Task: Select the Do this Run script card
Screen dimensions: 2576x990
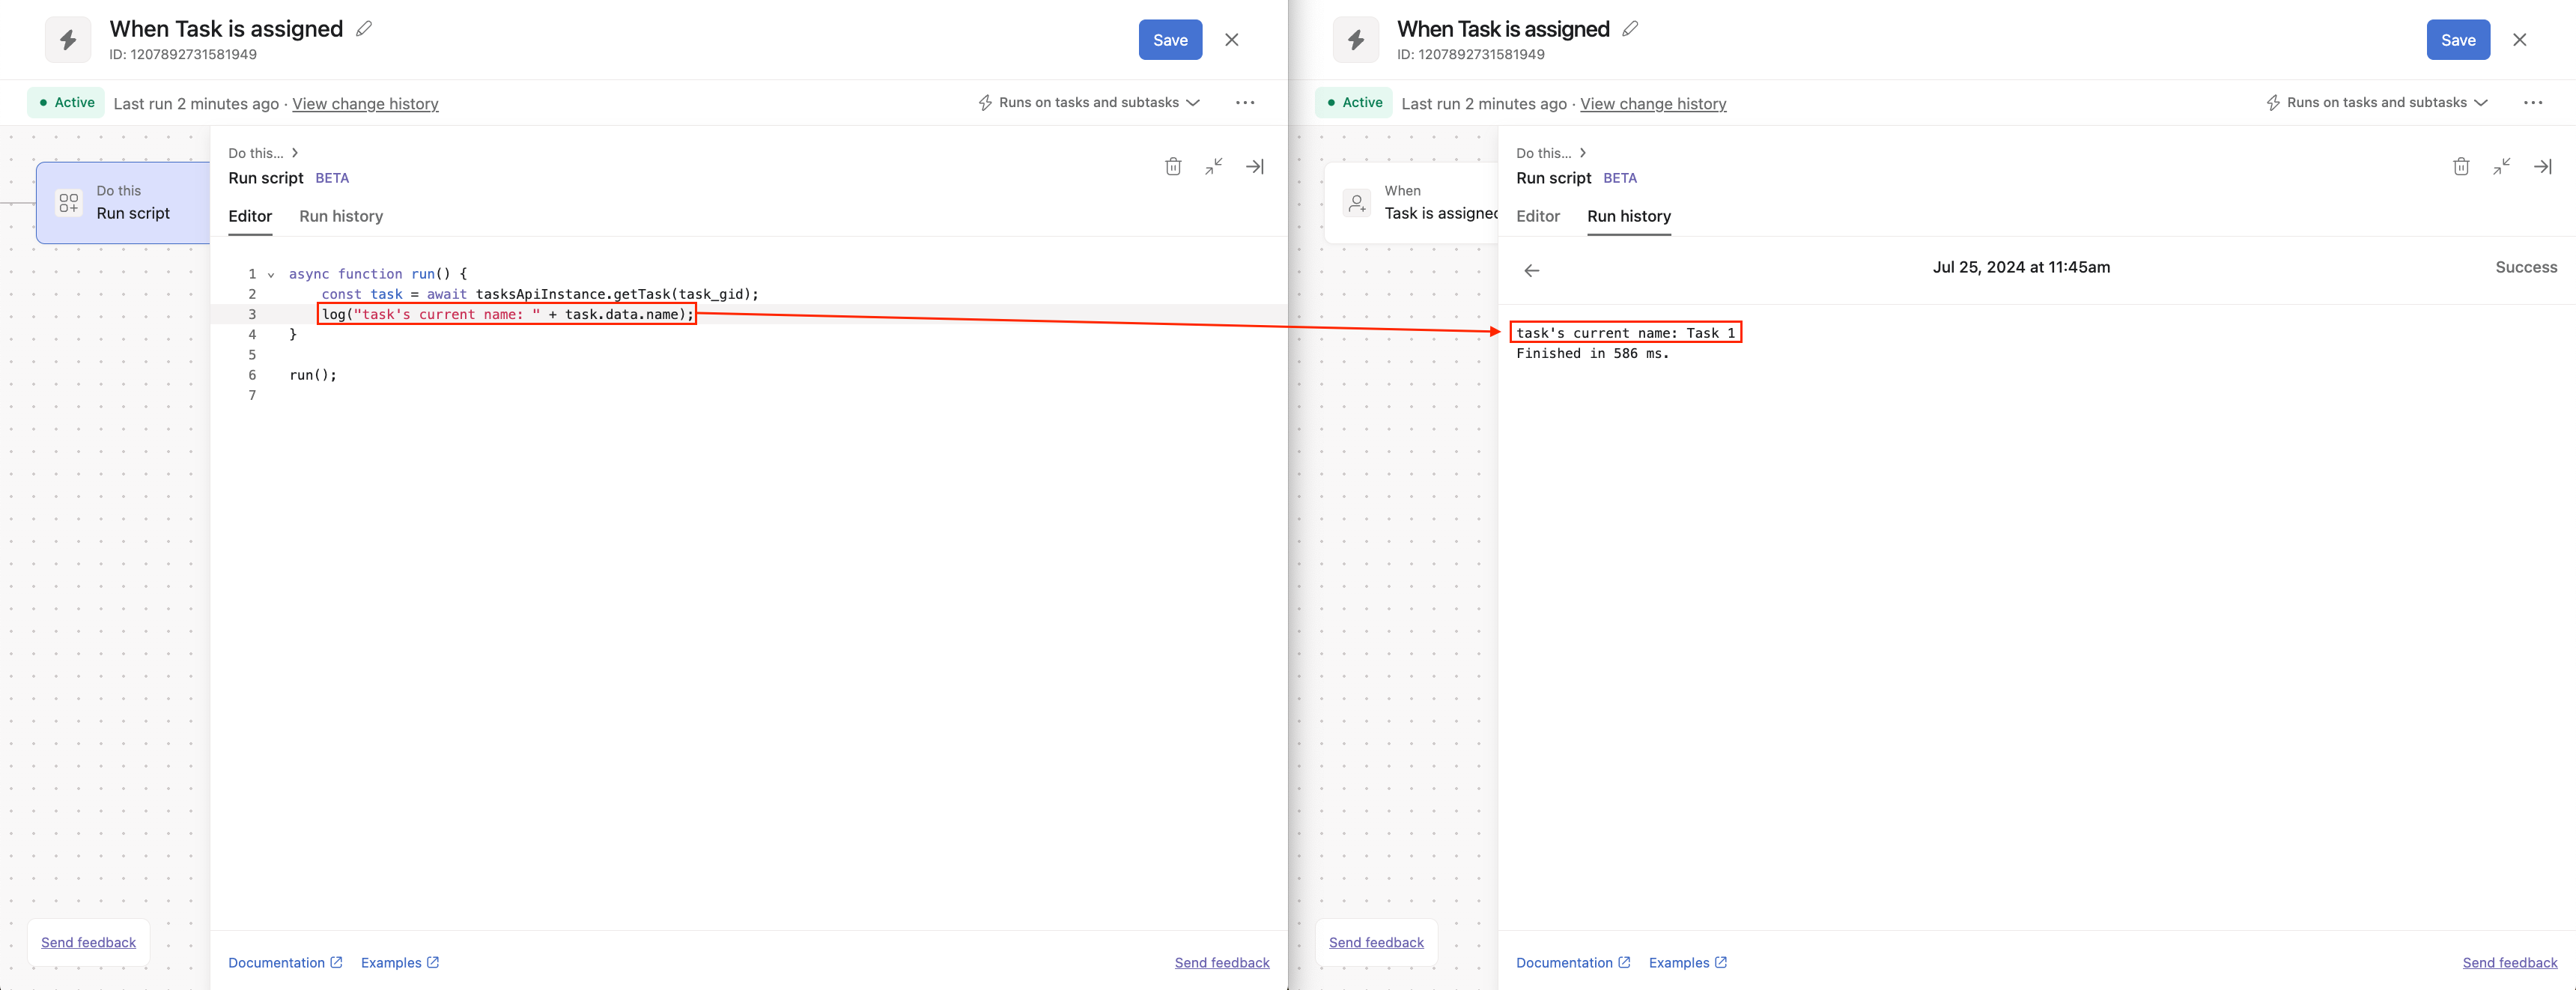Action: click(123, 203)
